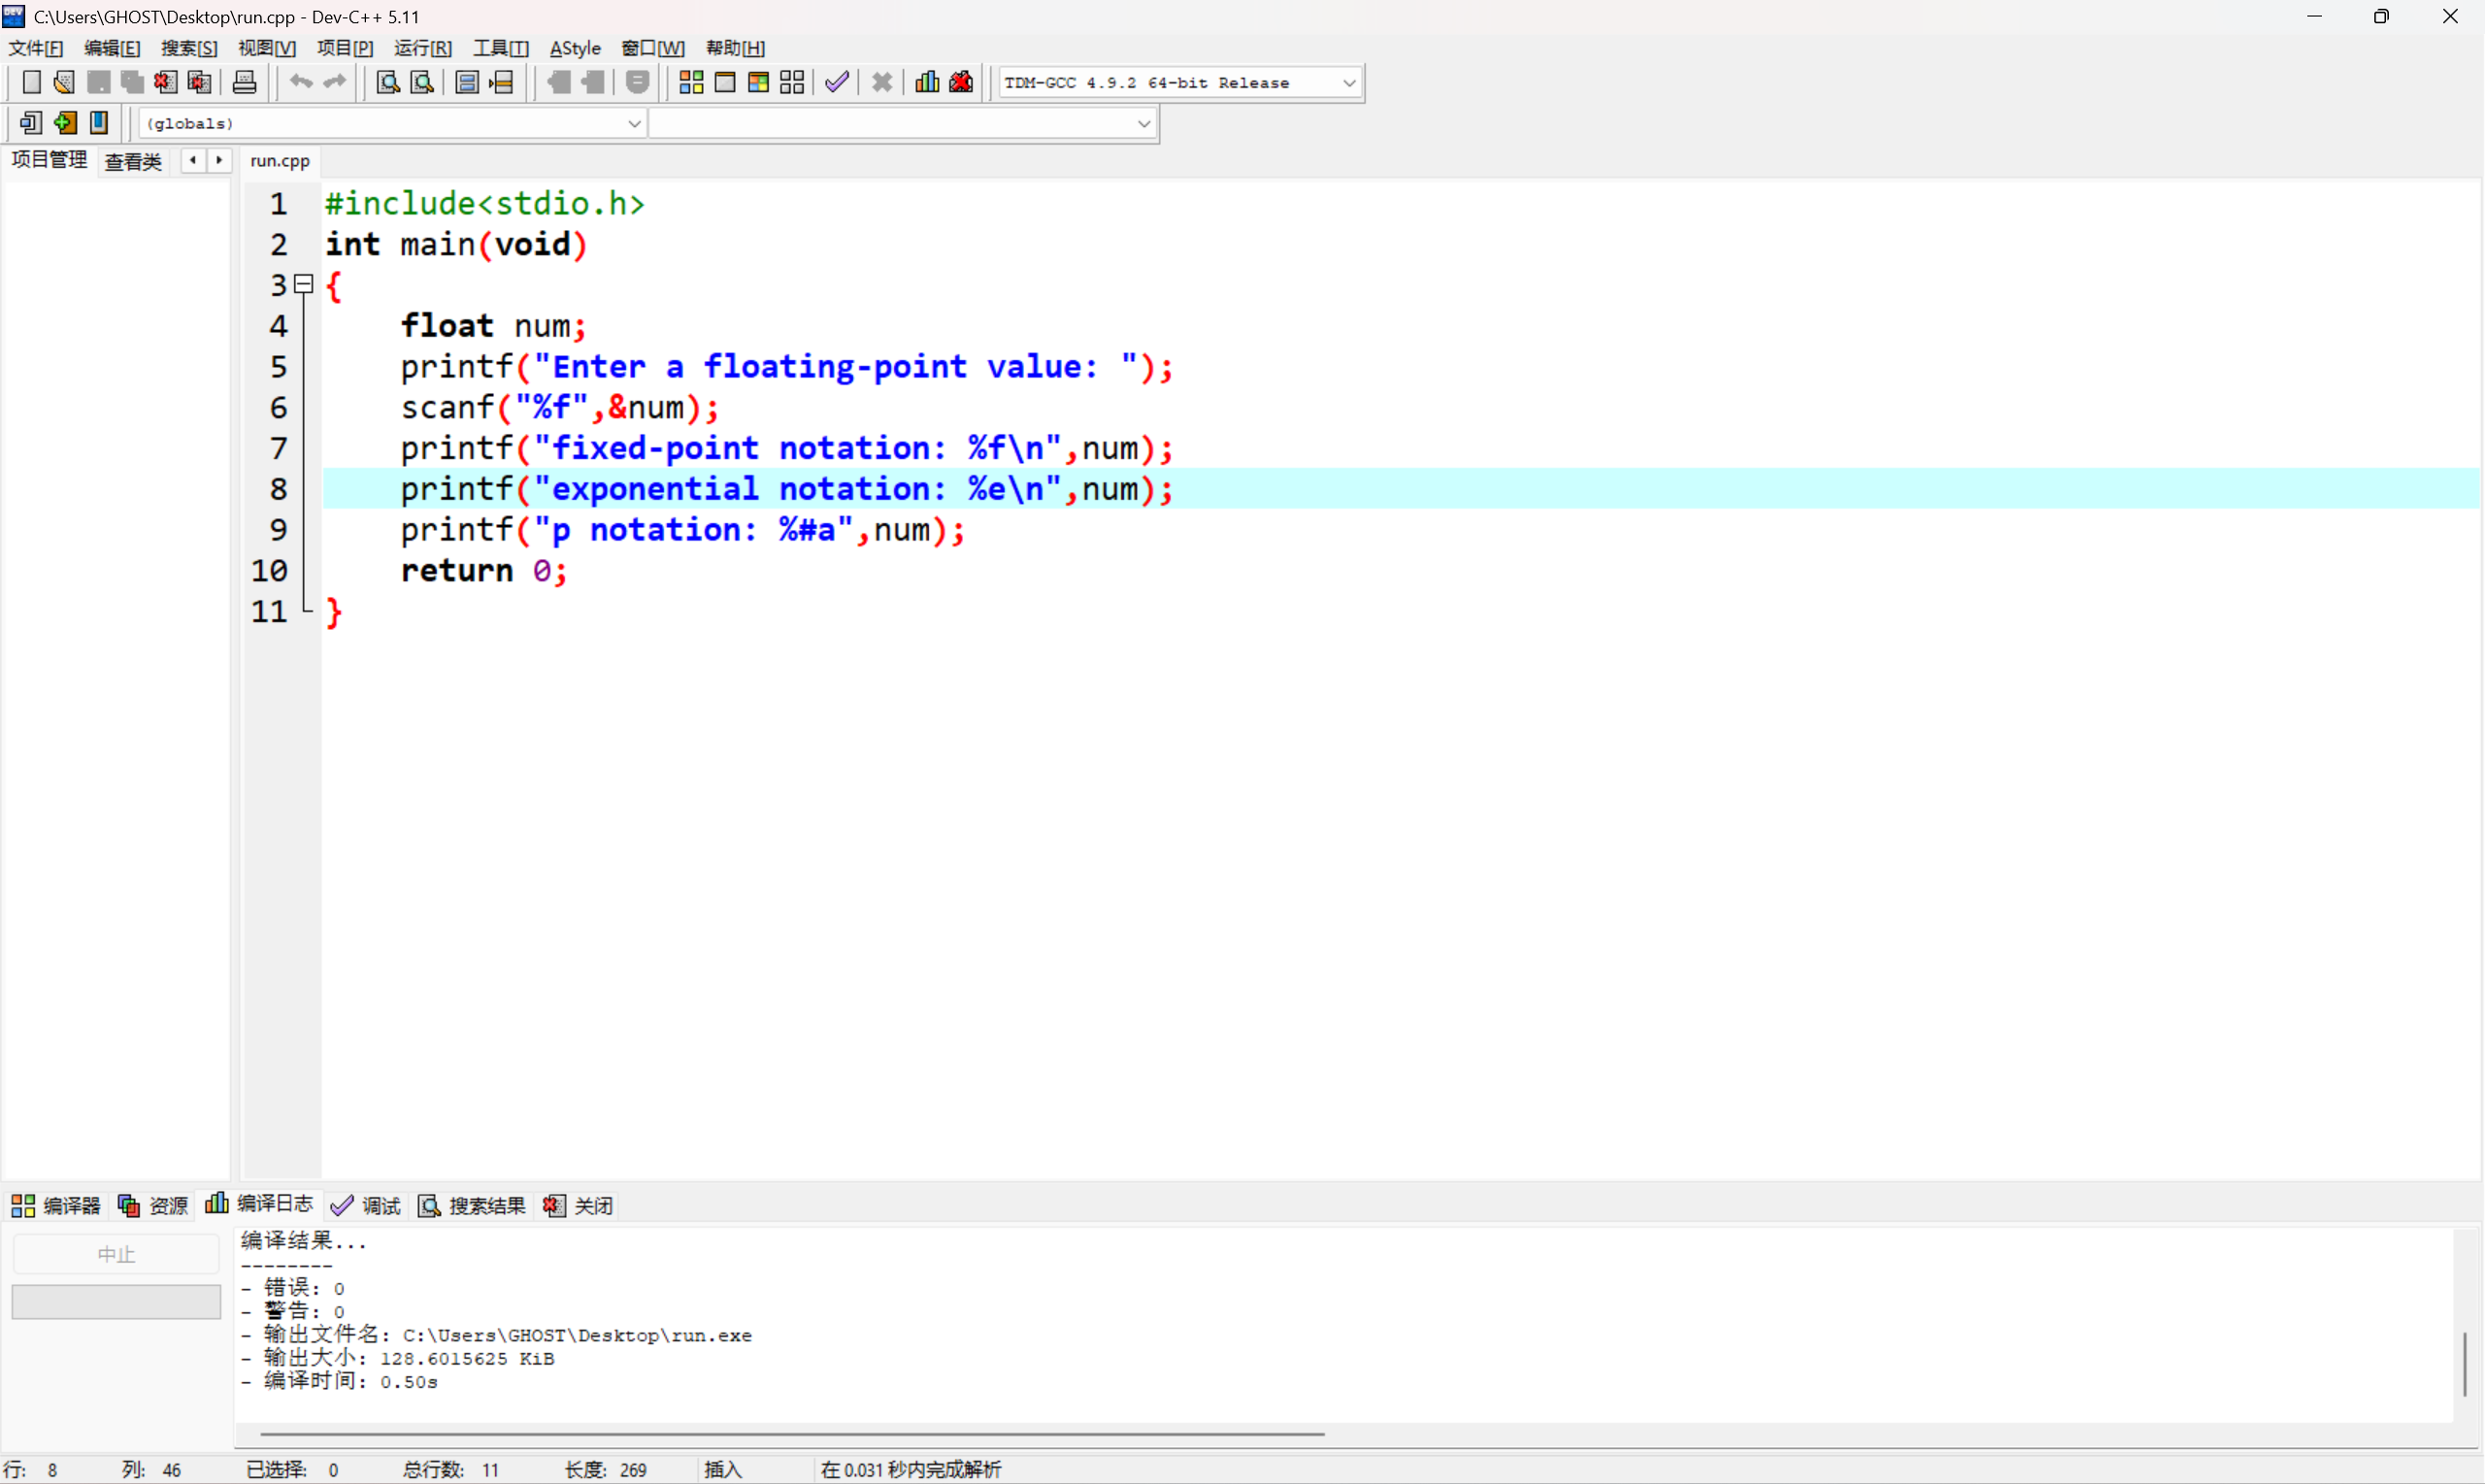Switch to the 查看类 tab
This screenshot has width=2485, height=1484.
(x=133, y=161)
